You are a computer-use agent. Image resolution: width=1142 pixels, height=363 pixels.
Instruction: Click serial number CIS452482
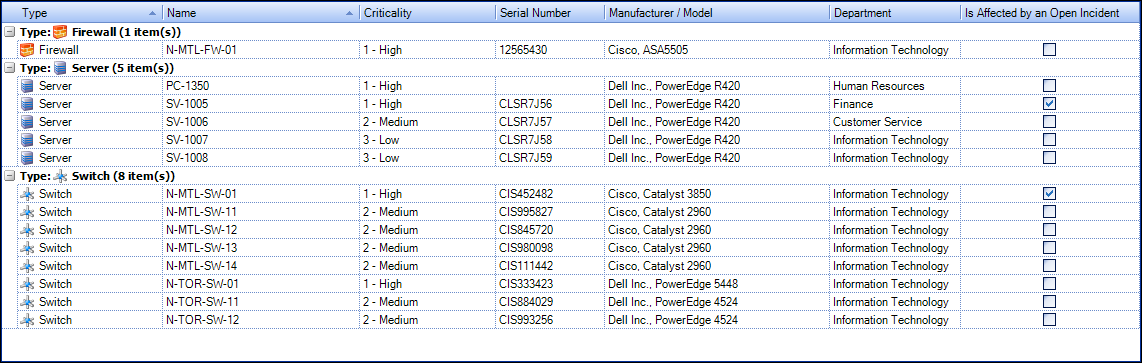point(526,194)
